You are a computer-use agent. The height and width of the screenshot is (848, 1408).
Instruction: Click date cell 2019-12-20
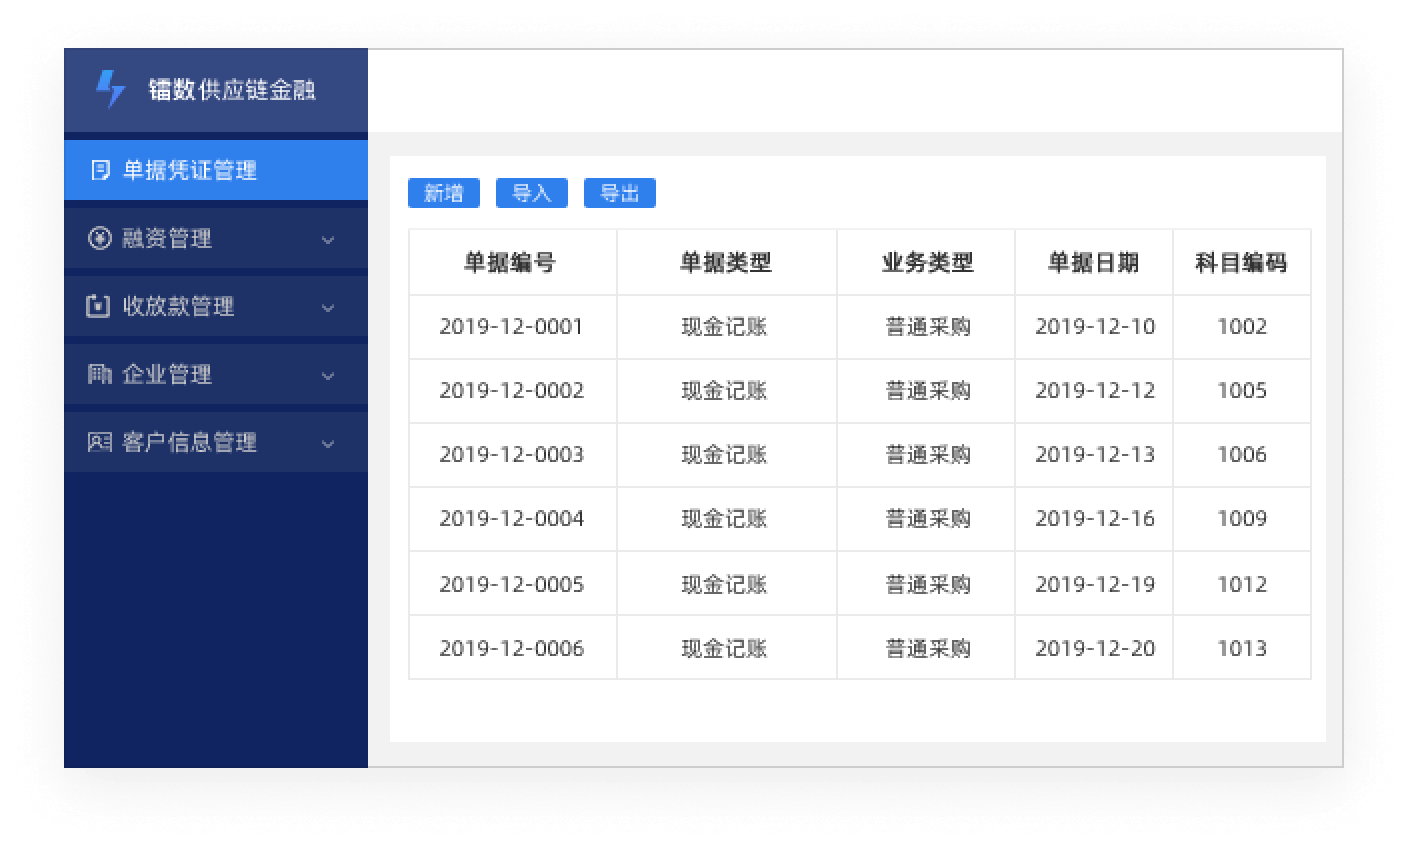tap(1095, 648)
